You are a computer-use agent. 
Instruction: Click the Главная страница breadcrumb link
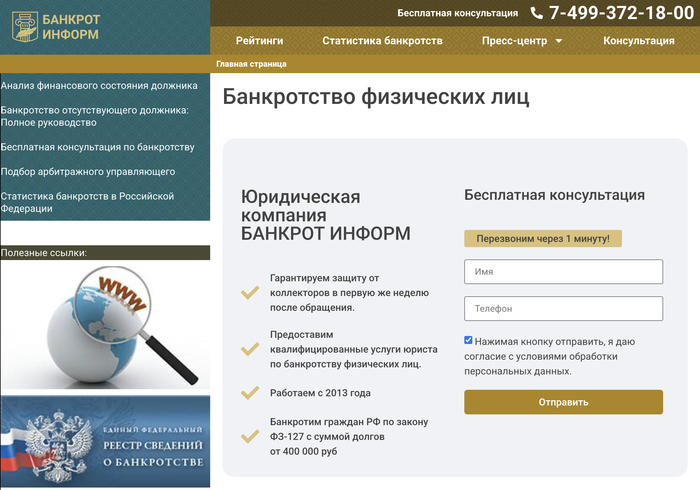coord(251,64)
